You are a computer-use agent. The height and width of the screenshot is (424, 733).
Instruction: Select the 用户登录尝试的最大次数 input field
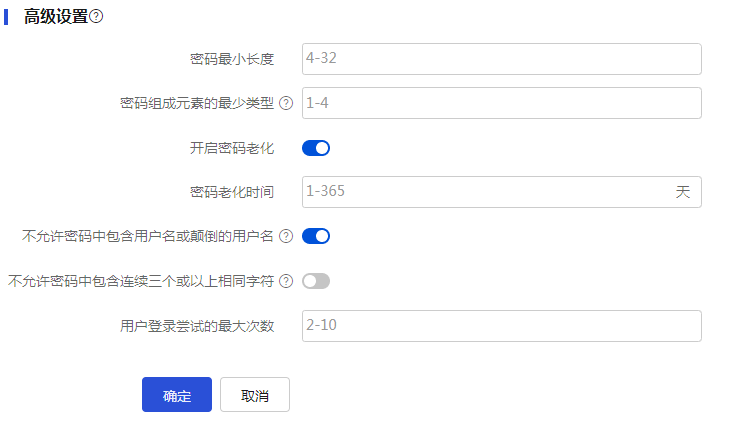click(x=501, y=326)
